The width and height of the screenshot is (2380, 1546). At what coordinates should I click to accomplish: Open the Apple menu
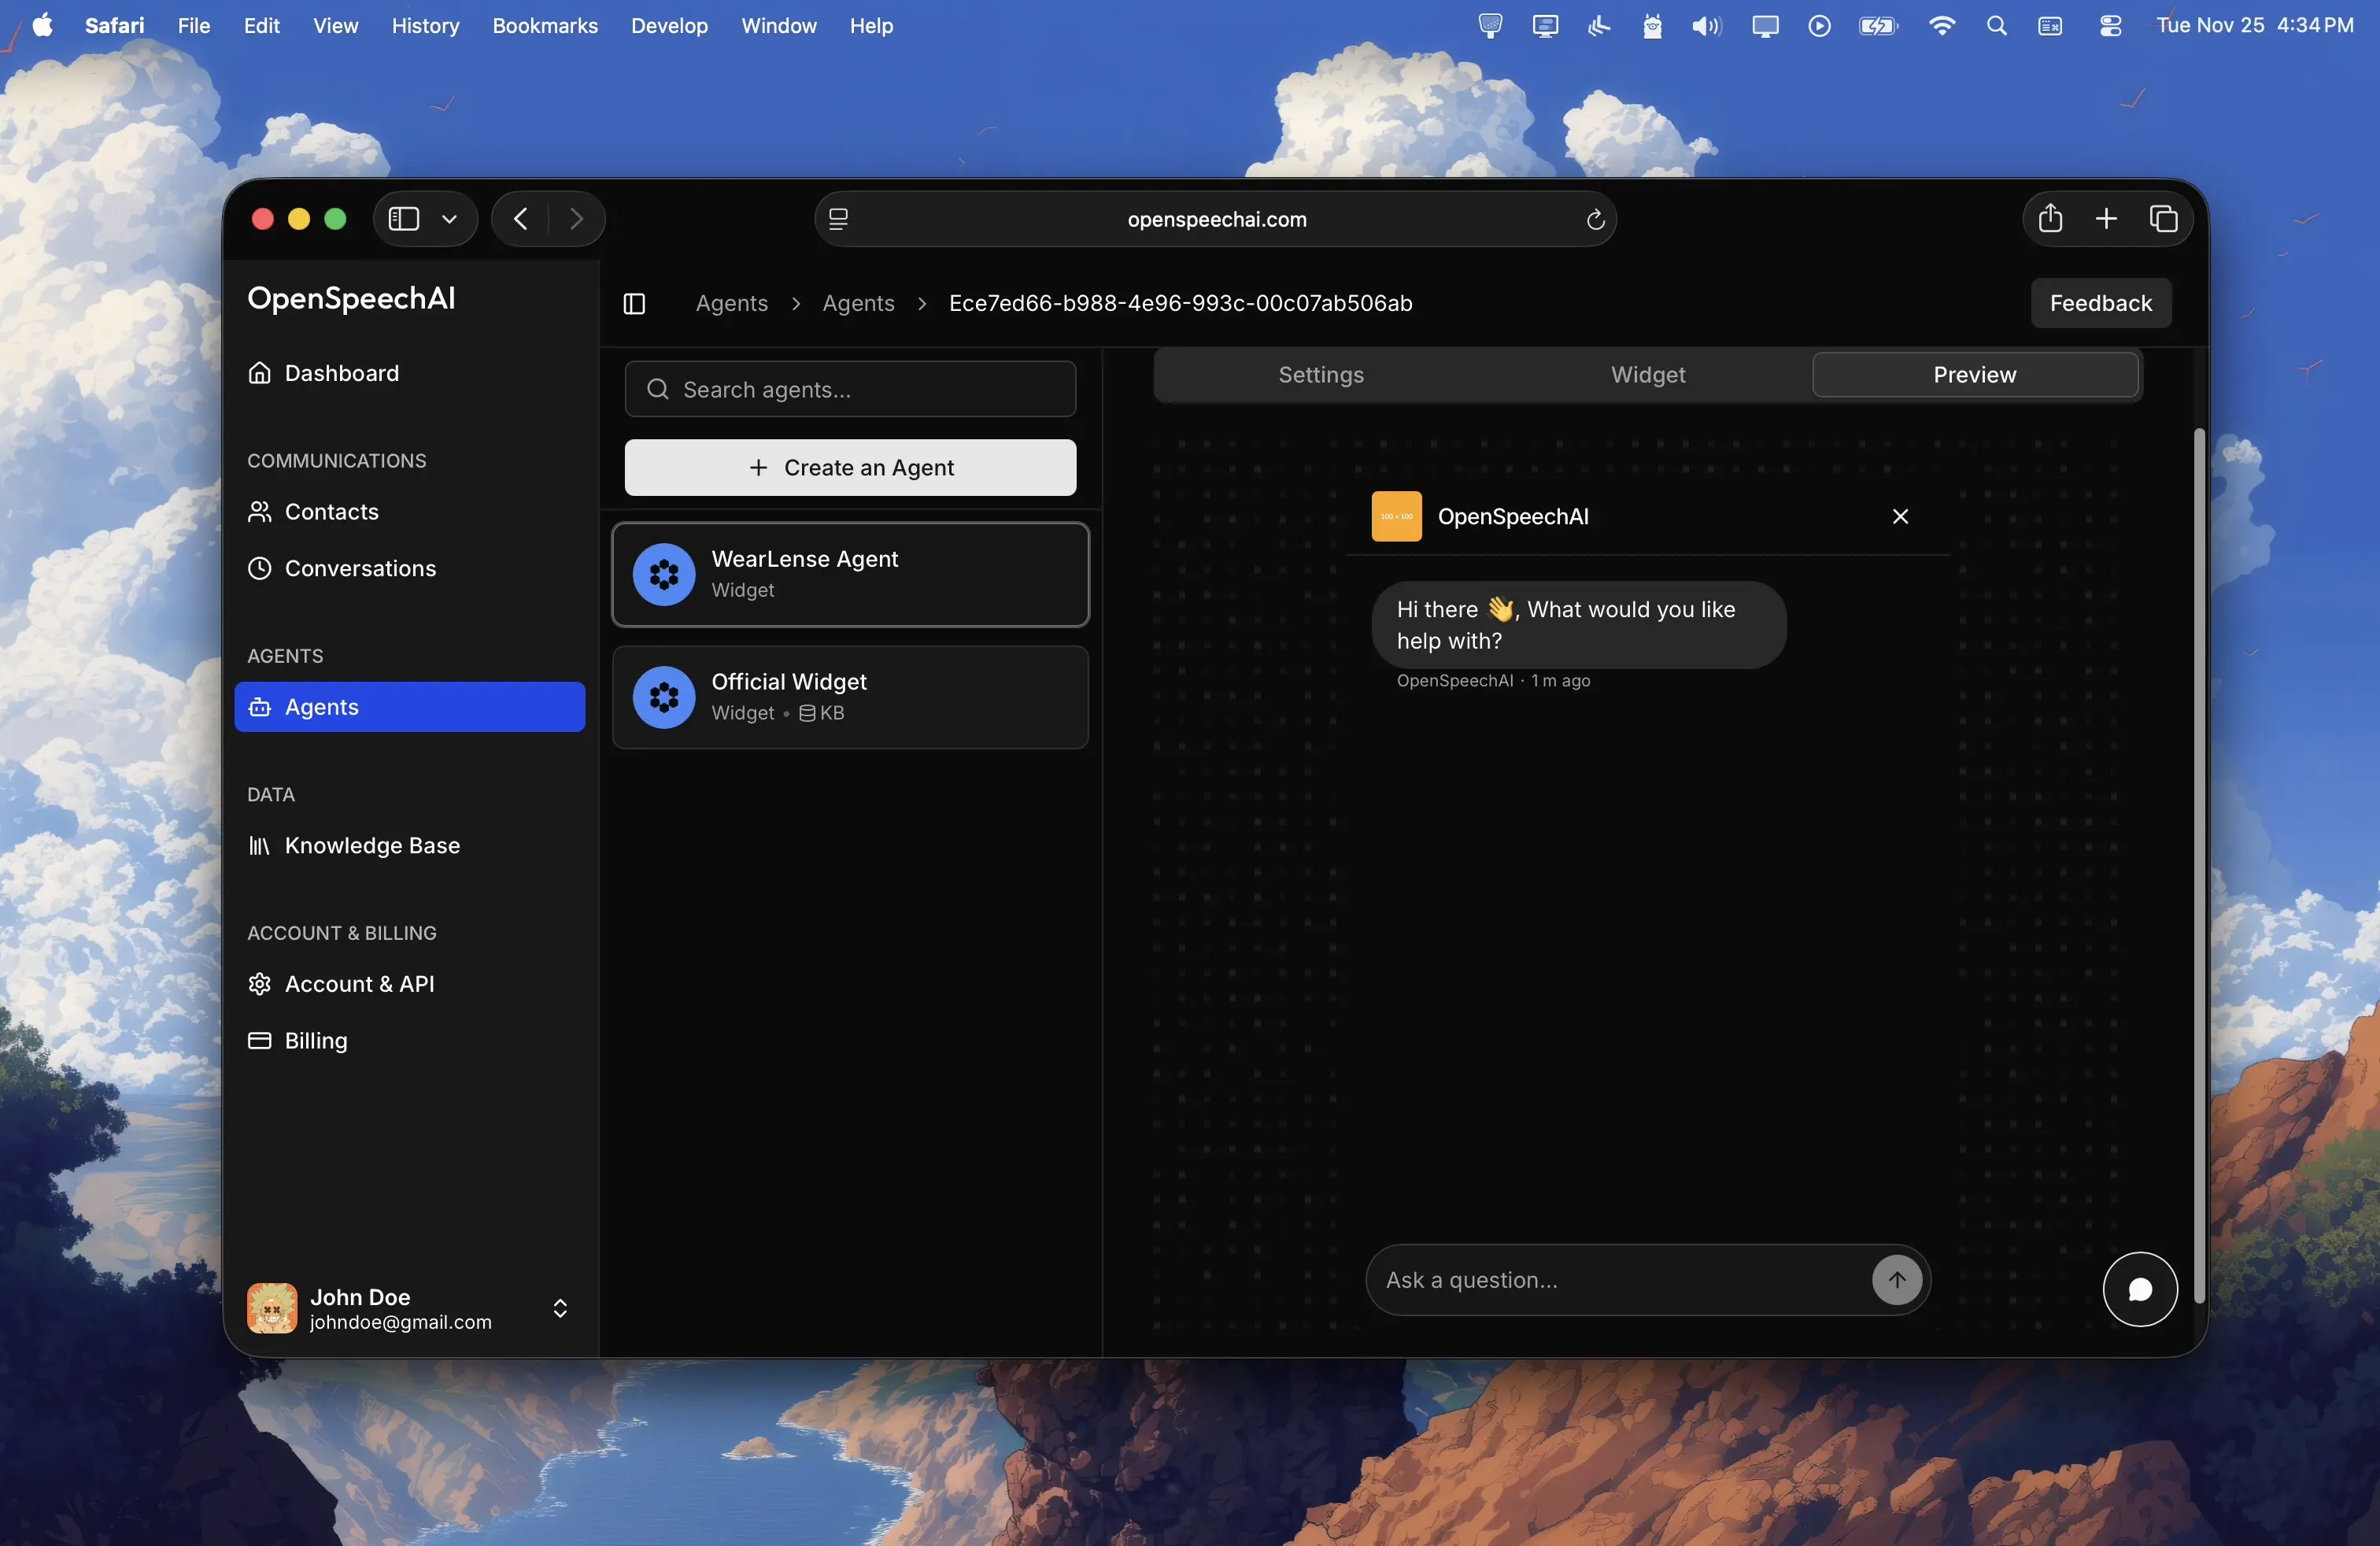click(42, 25)
